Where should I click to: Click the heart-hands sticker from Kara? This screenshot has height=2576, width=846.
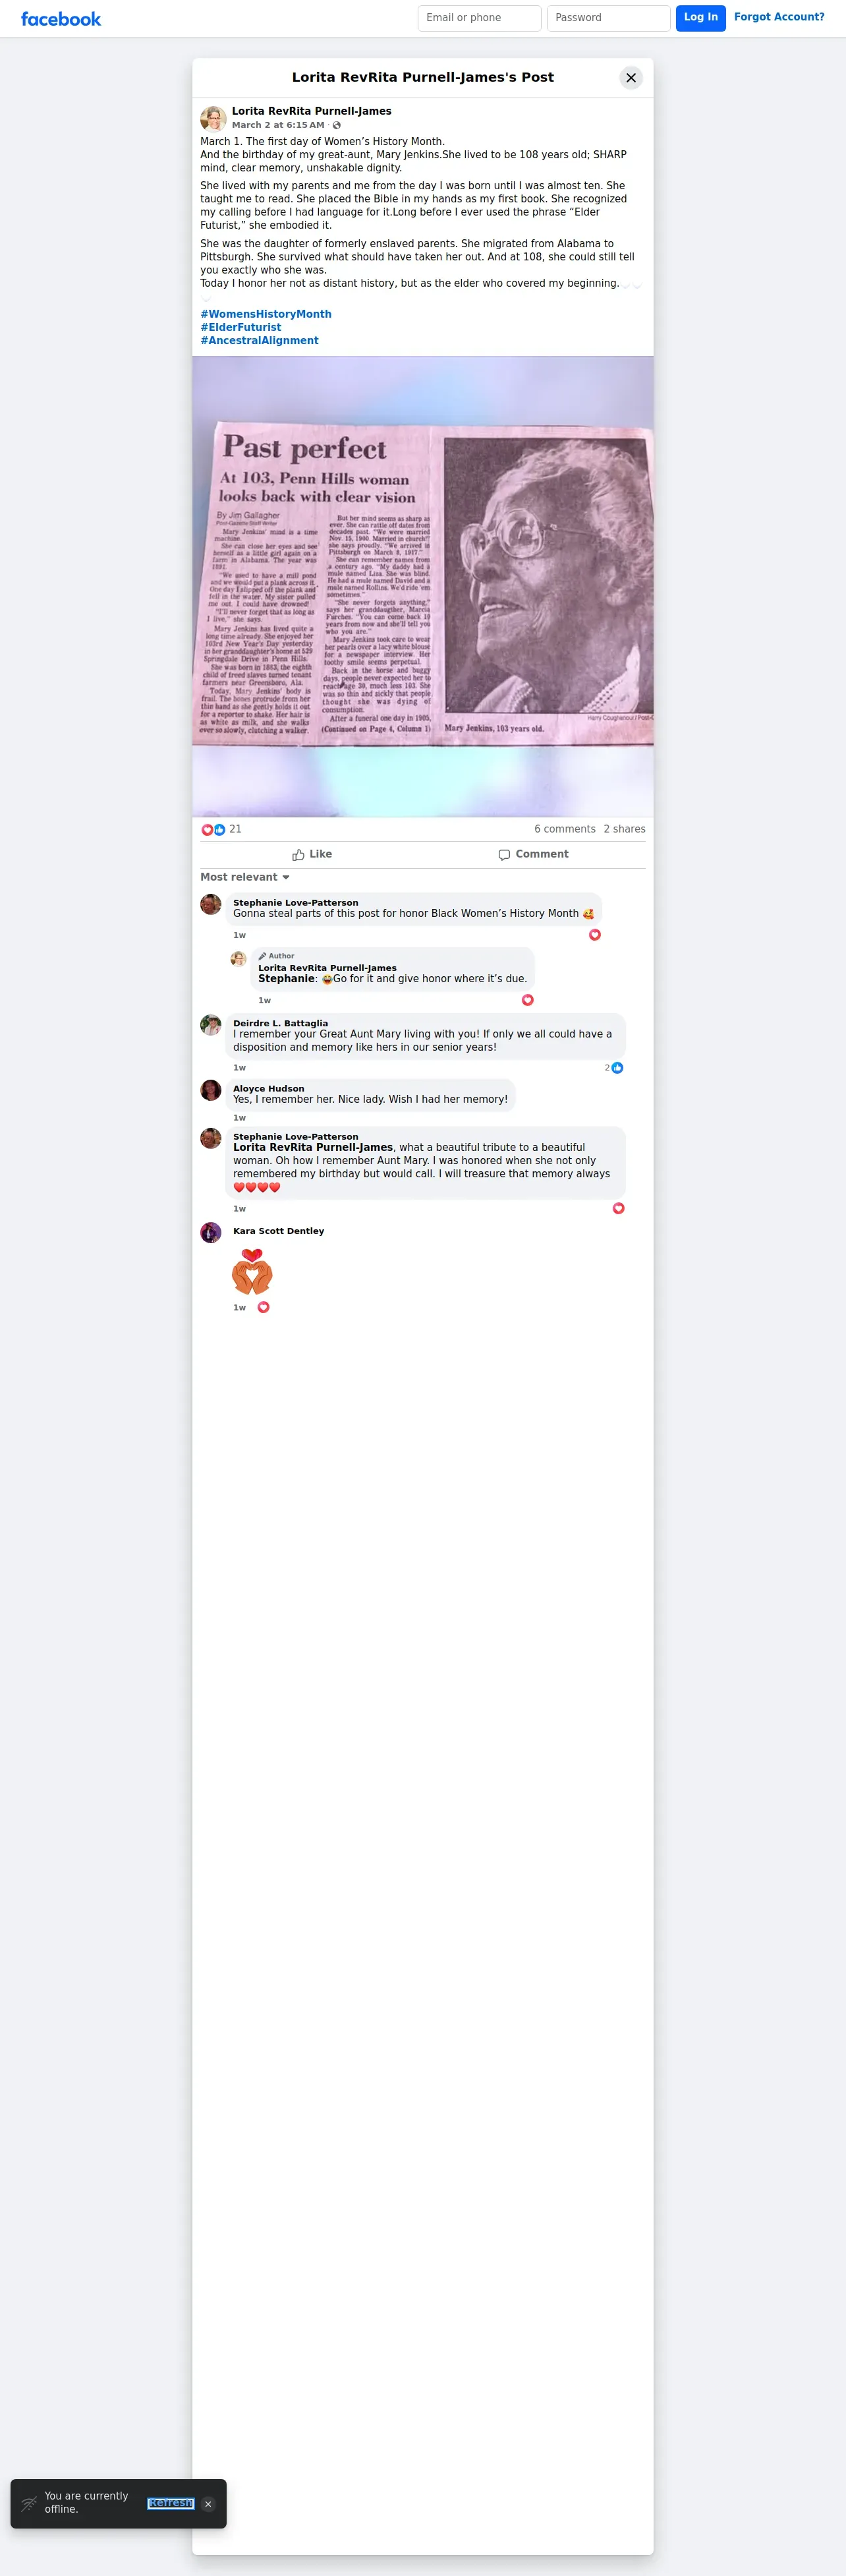tap(252, 1272)
